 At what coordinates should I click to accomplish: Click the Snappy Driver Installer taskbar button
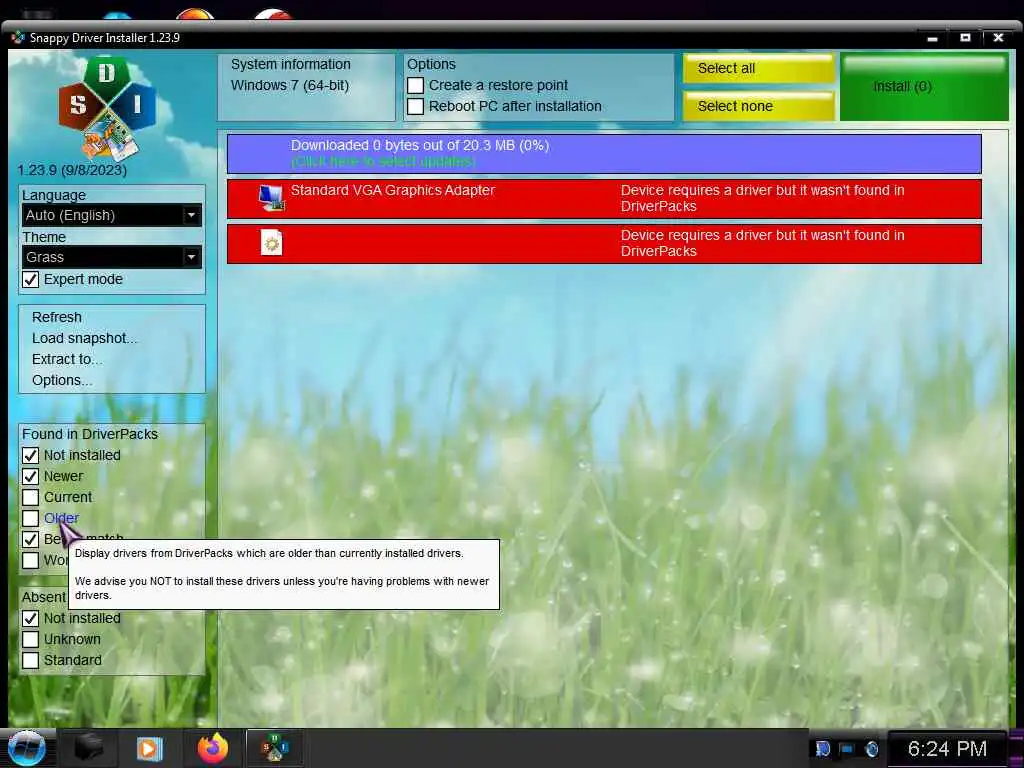pos(274,748)
